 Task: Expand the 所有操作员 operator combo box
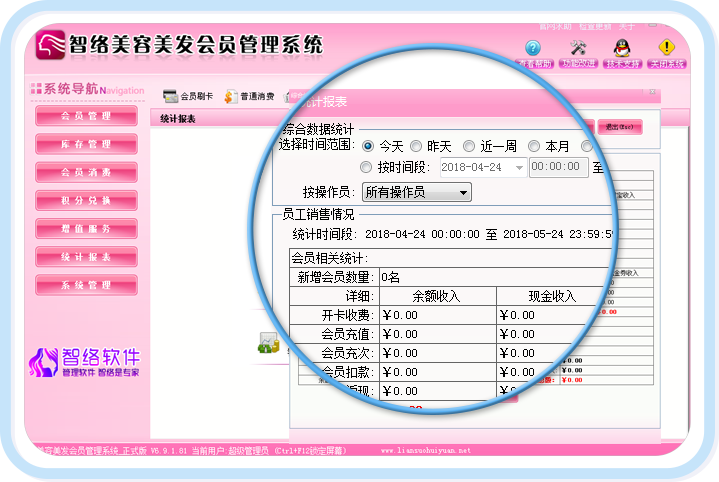click(416, 192)
